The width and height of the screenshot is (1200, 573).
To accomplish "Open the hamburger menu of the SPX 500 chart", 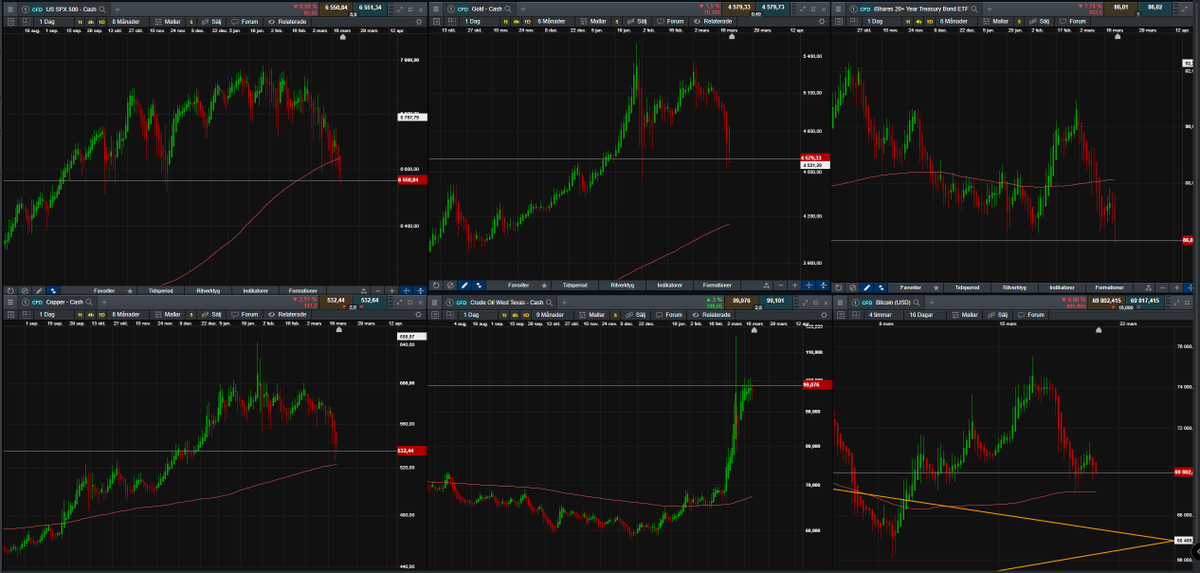I will [10, 9].
